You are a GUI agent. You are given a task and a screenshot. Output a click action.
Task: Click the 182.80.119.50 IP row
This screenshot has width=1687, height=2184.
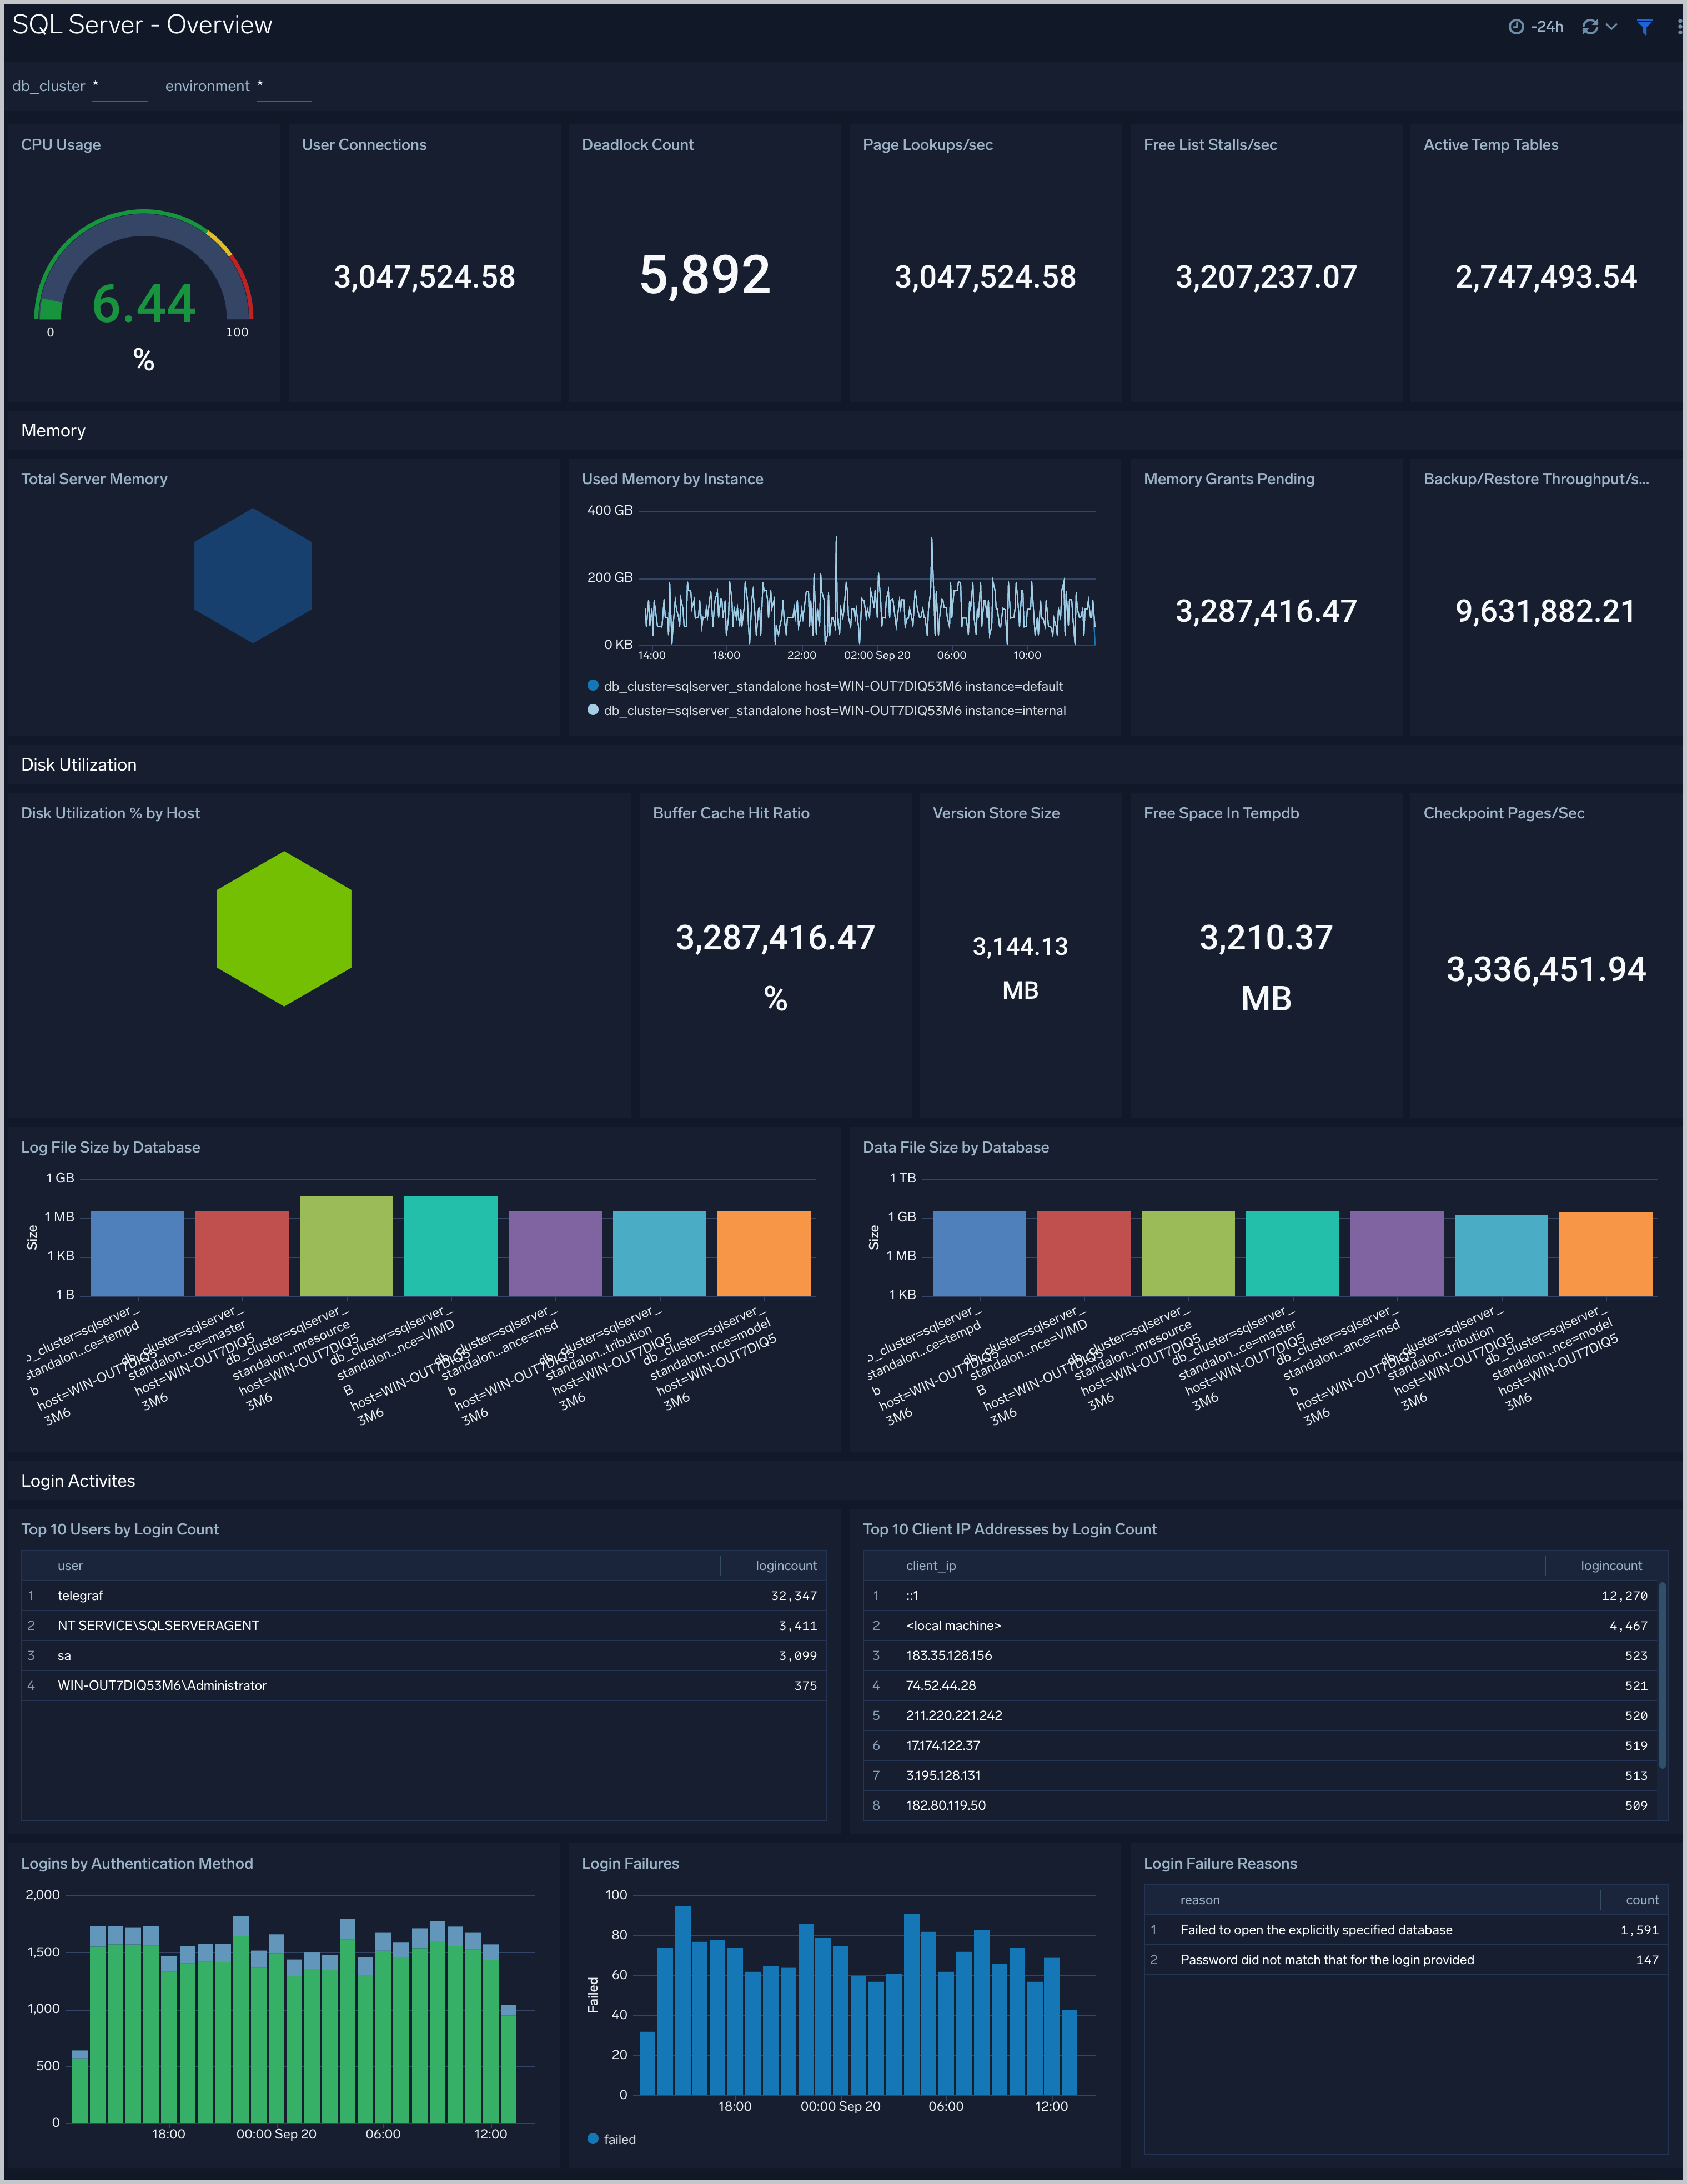coord(1260,1805)
